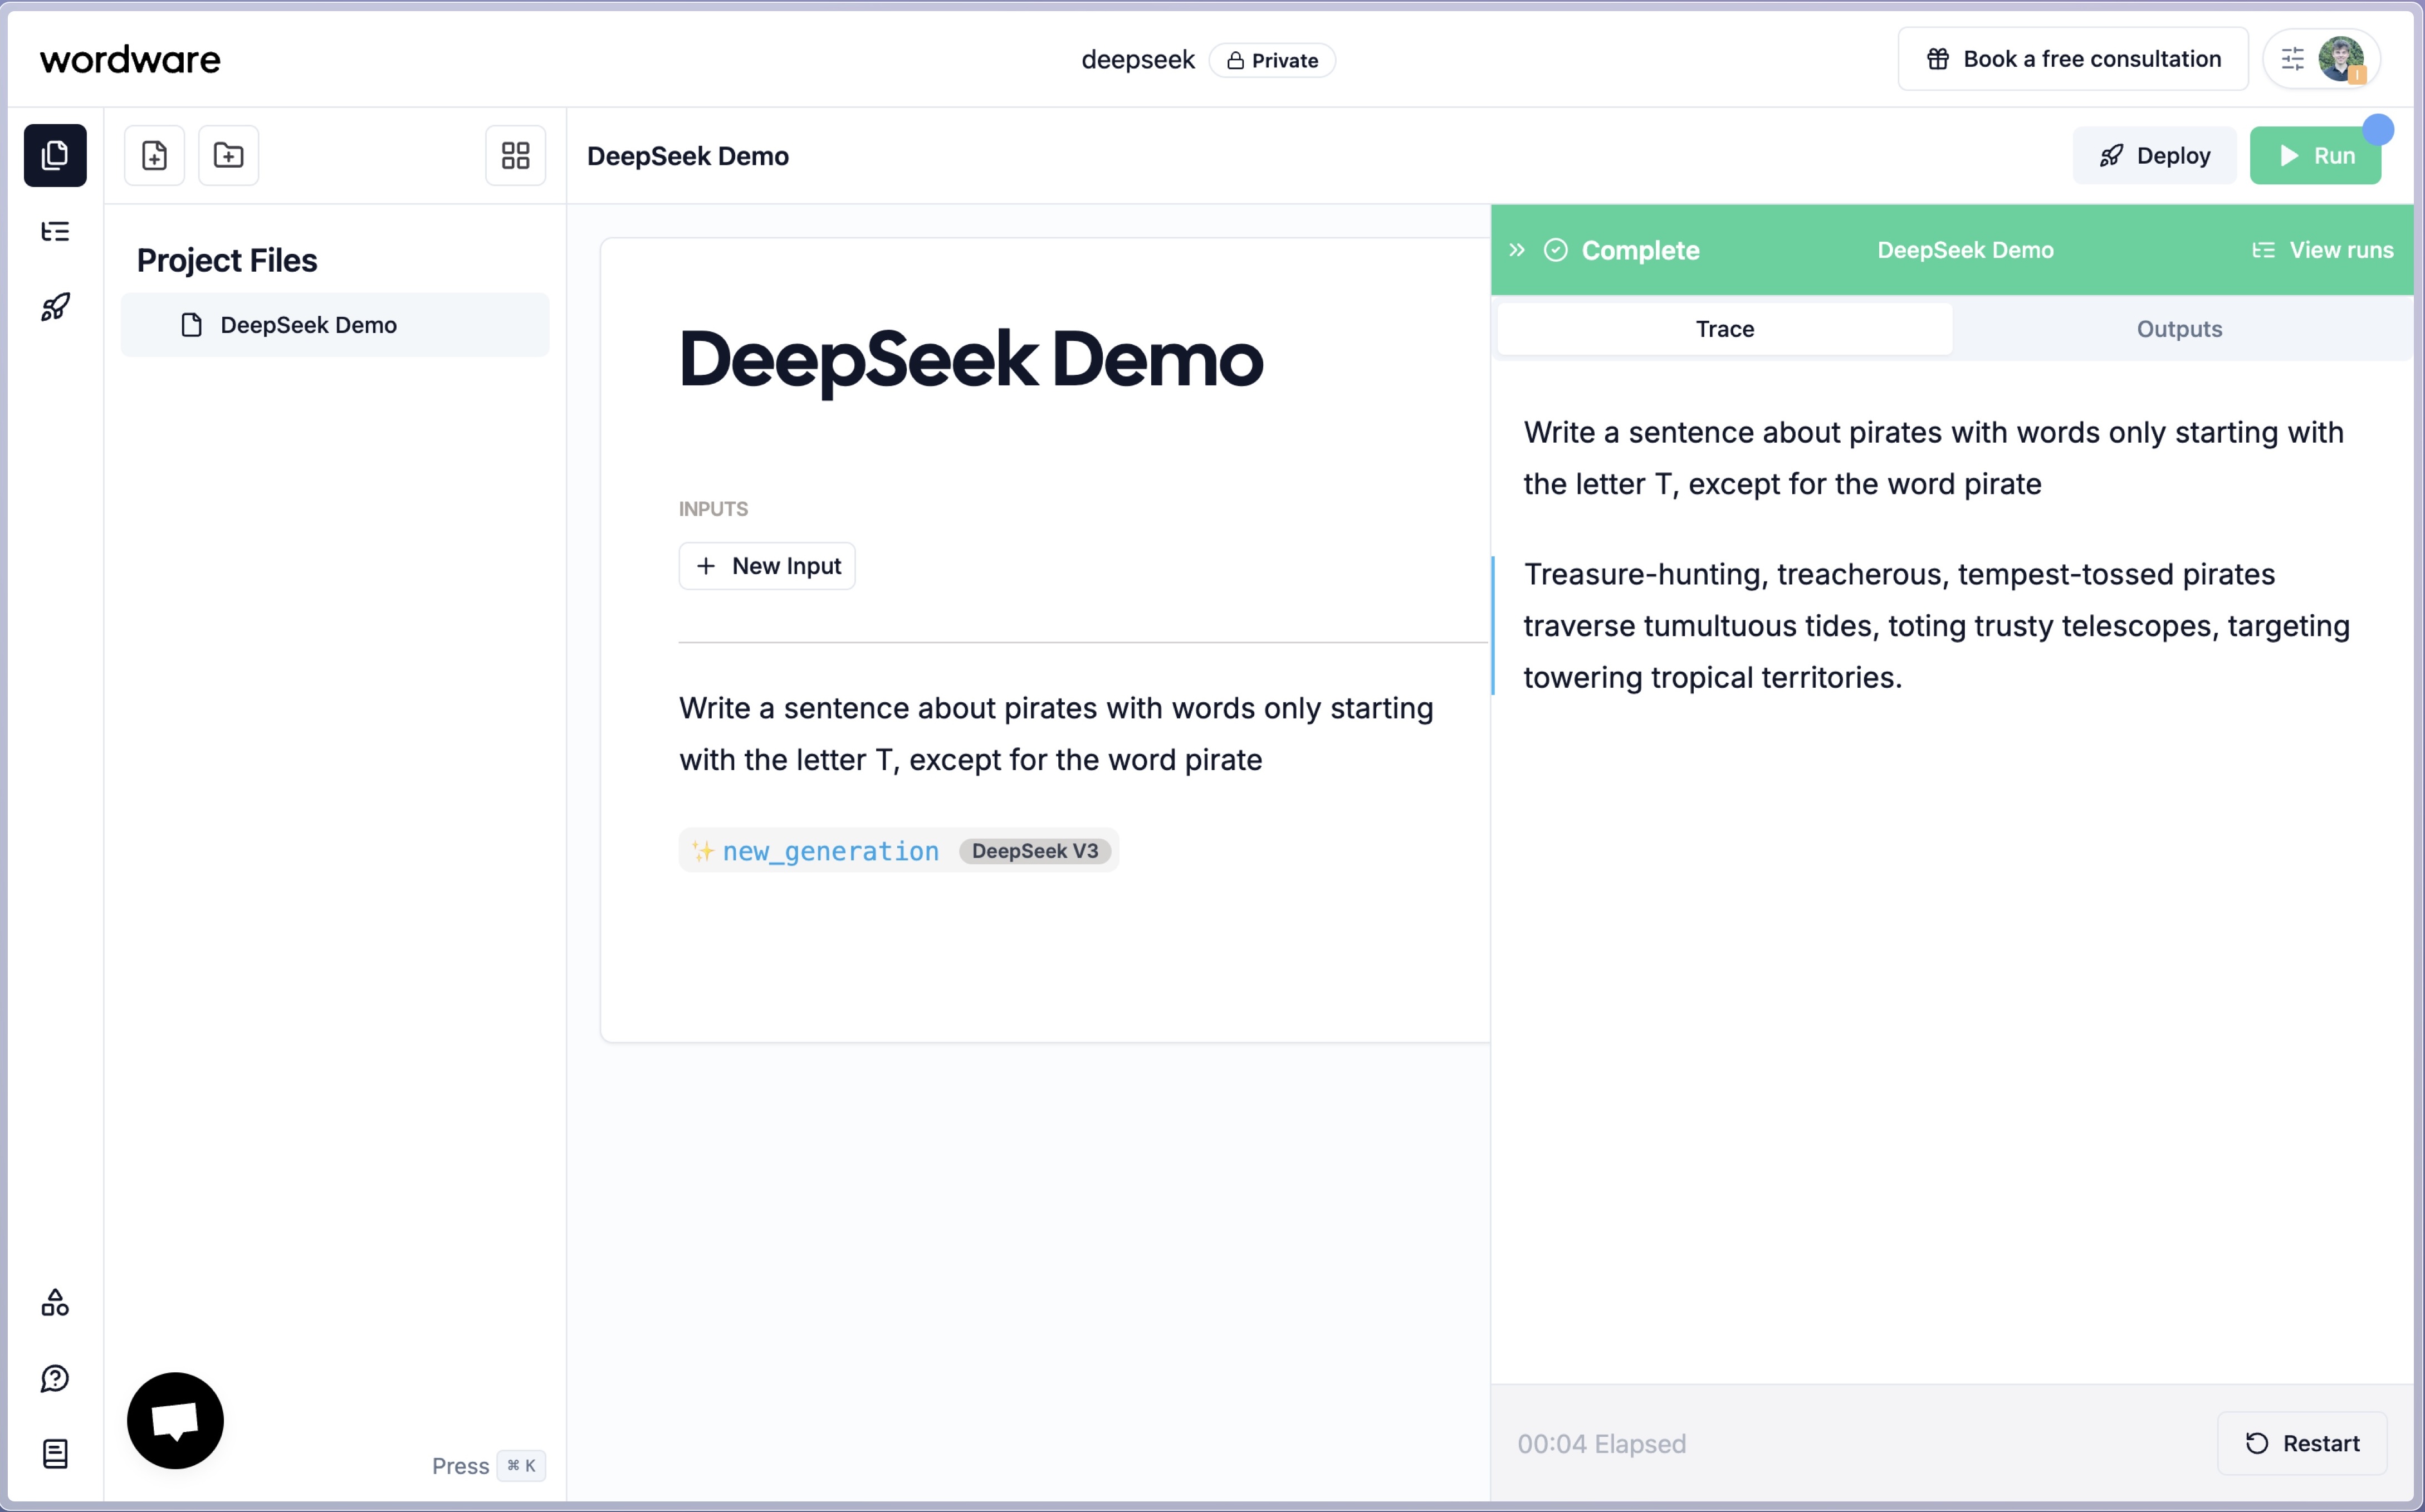
Task: Click the new file icon
Action: 154,156
